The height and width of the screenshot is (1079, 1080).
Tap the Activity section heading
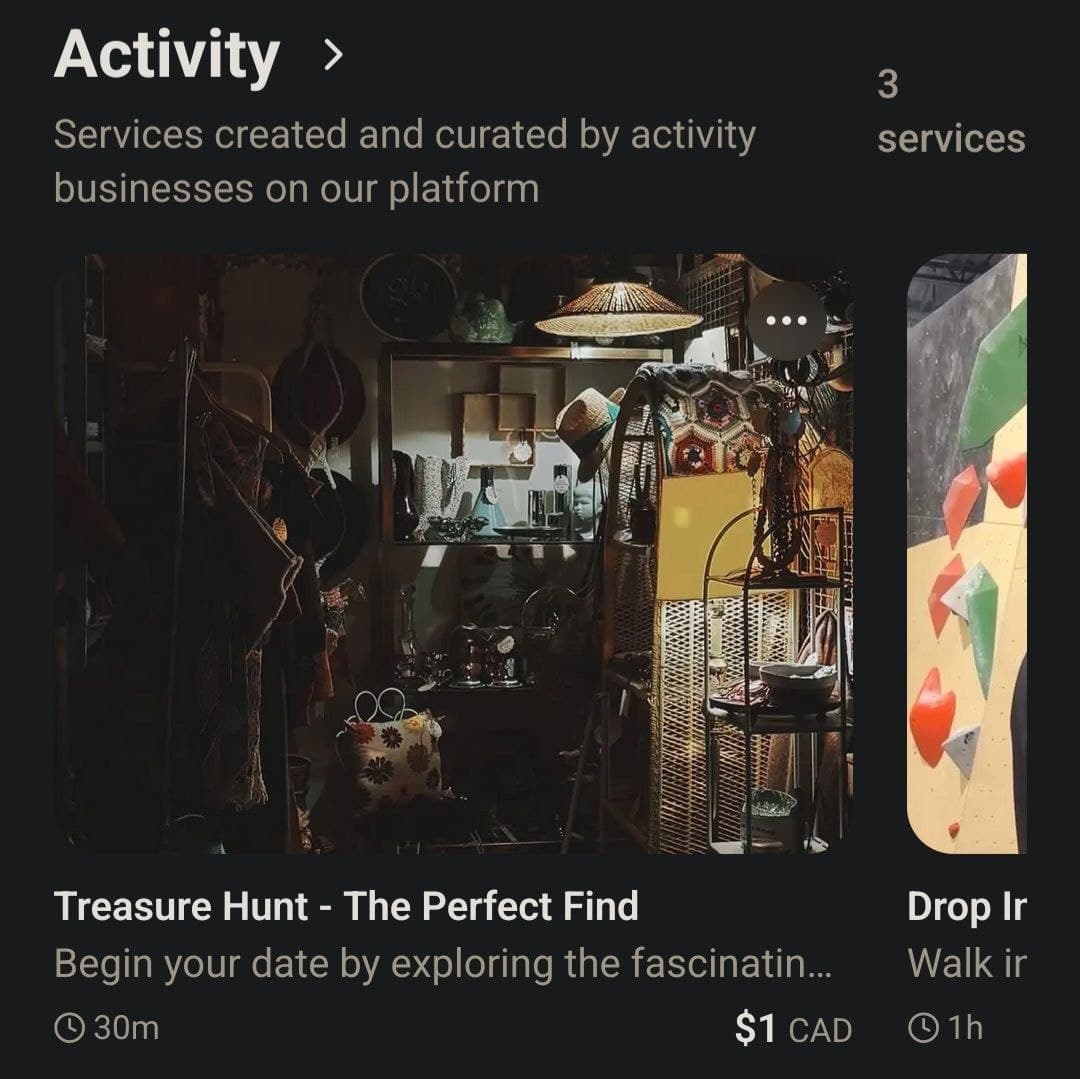pyautogui.click(x=166, y=56)
